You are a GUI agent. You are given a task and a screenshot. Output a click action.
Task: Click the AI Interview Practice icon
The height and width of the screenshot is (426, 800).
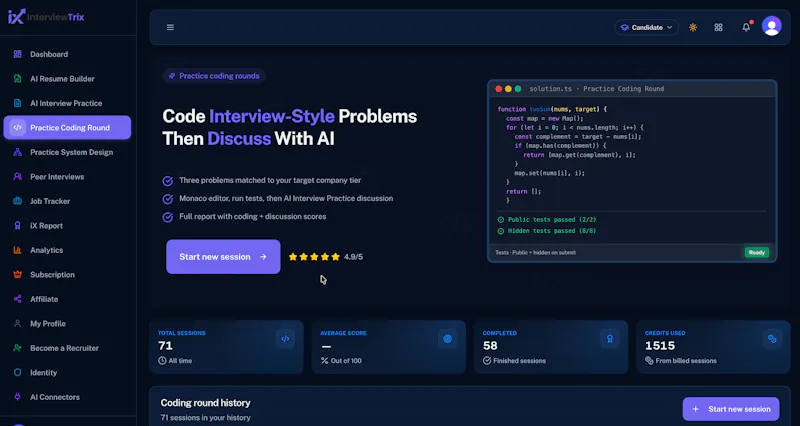[17, 103]
